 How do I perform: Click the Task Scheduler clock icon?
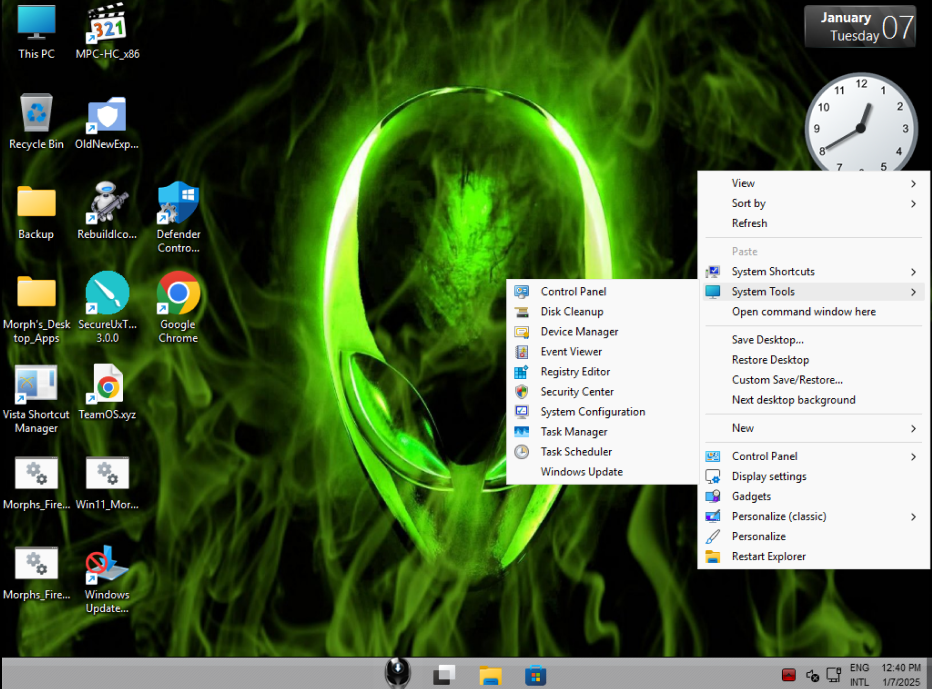(521, 452)
